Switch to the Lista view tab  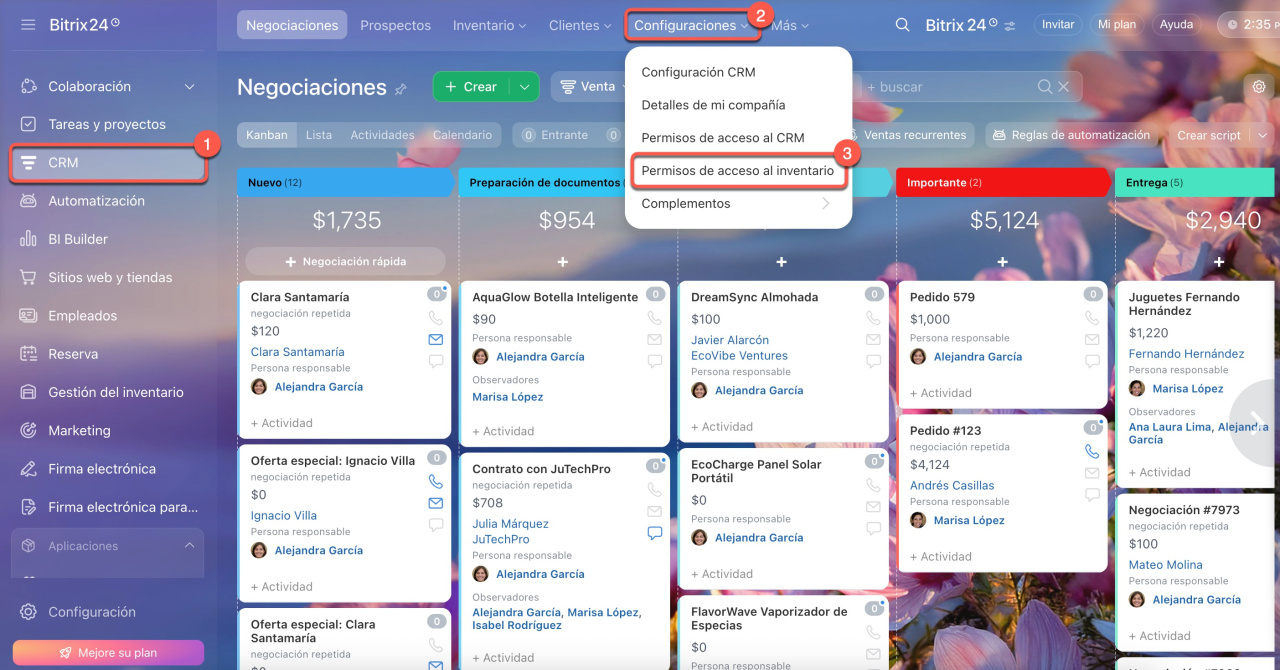pos(319,135)
